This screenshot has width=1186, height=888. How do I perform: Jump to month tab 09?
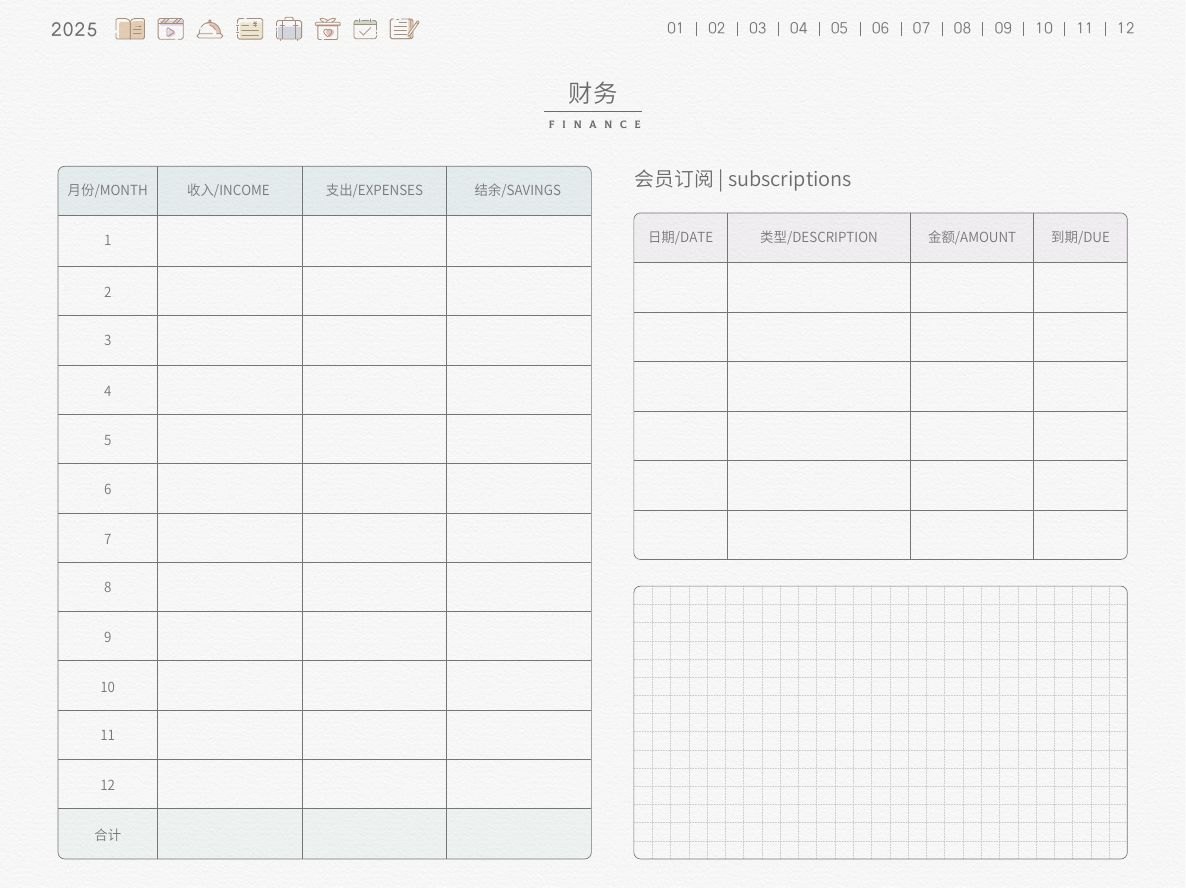coord(1003,29)
